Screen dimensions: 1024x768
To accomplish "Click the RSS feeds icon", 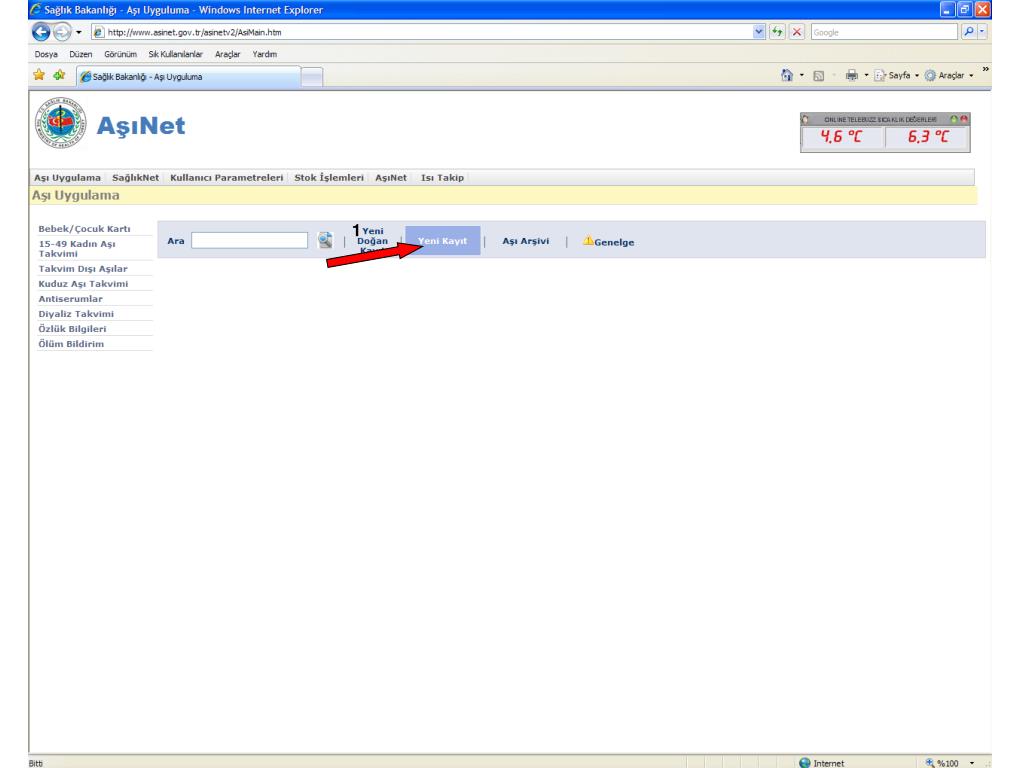I will pyautogui.click(x=818, y=76).
